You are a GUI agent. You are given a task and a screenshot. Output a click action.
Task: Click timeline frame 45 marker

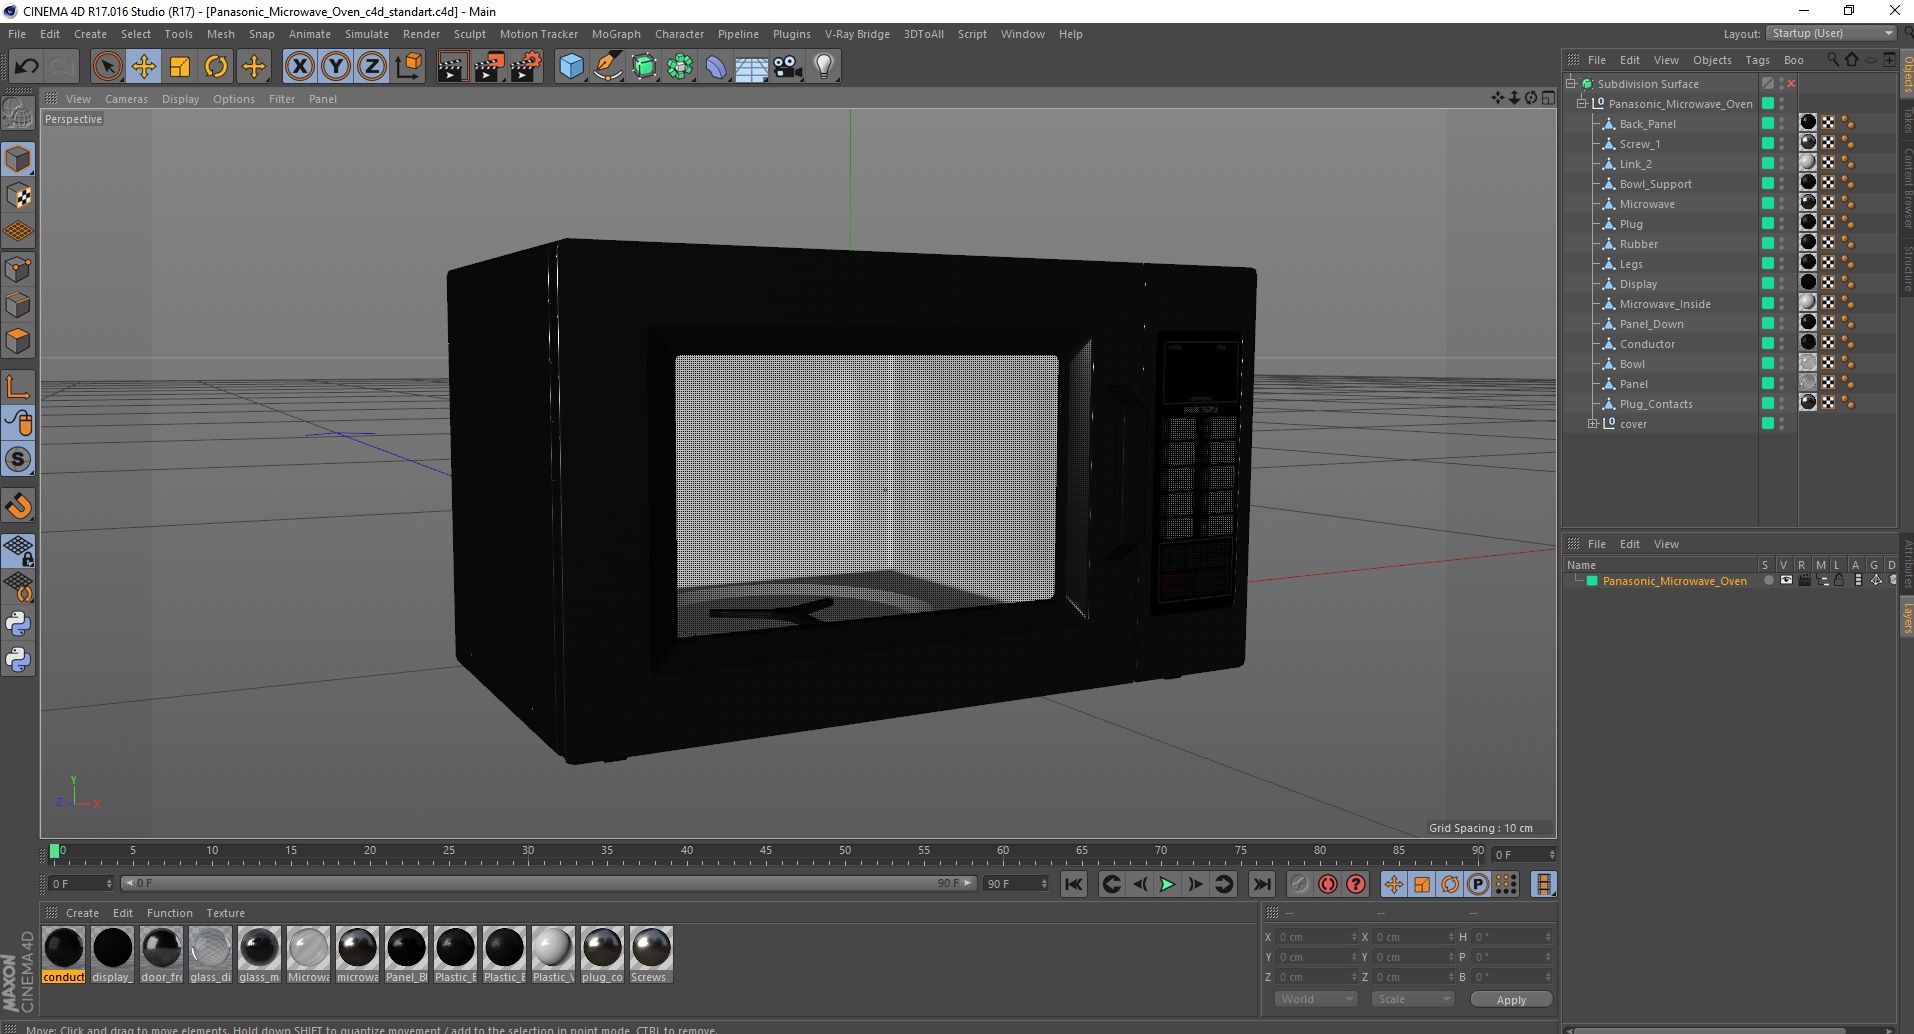(766, 851)
